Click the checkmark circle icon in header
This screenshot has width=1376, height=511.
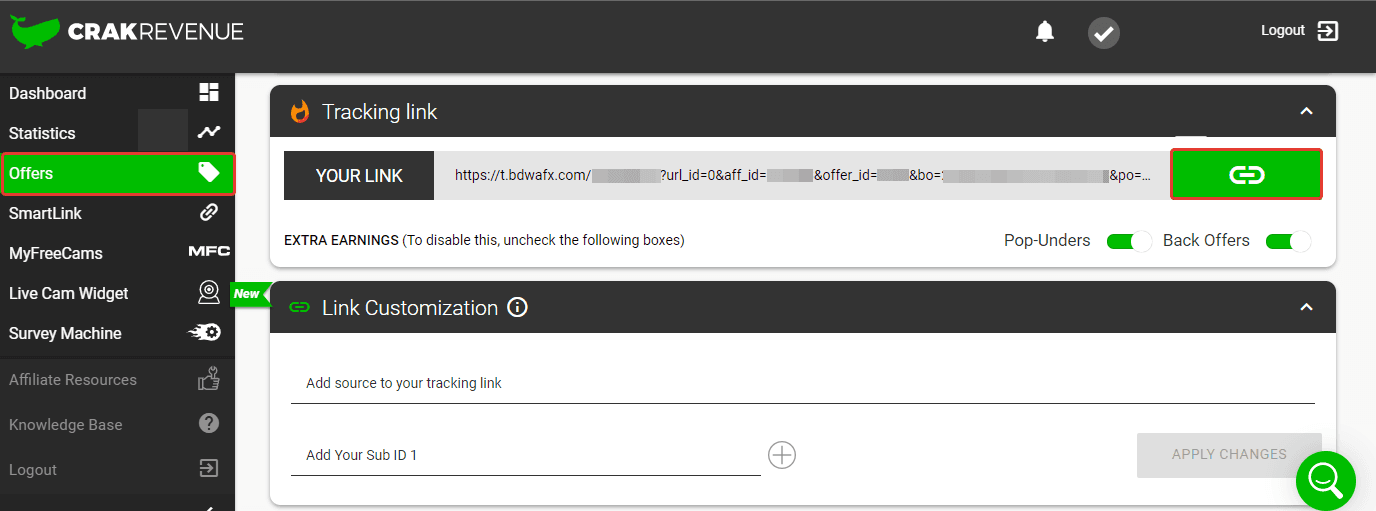[x=1104, y=33]
